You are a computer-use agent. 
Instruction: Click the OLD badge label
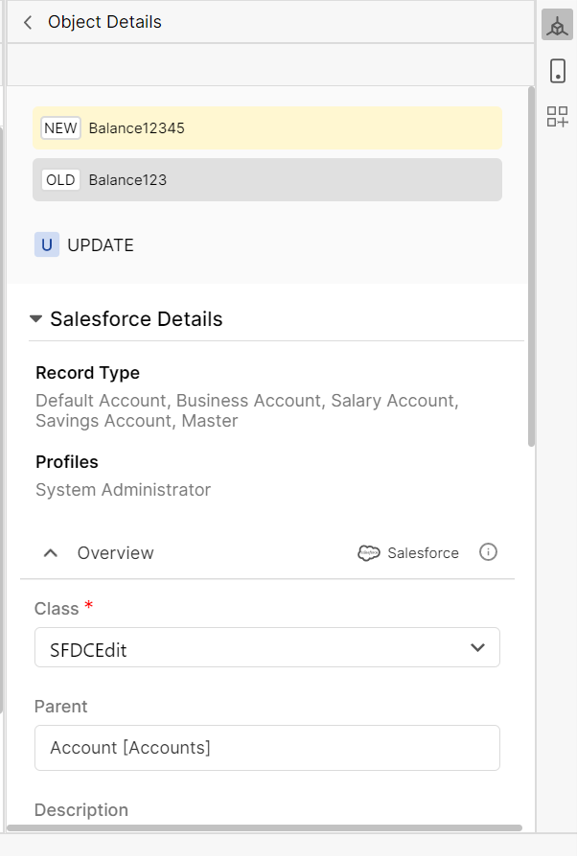pos(61,180)
